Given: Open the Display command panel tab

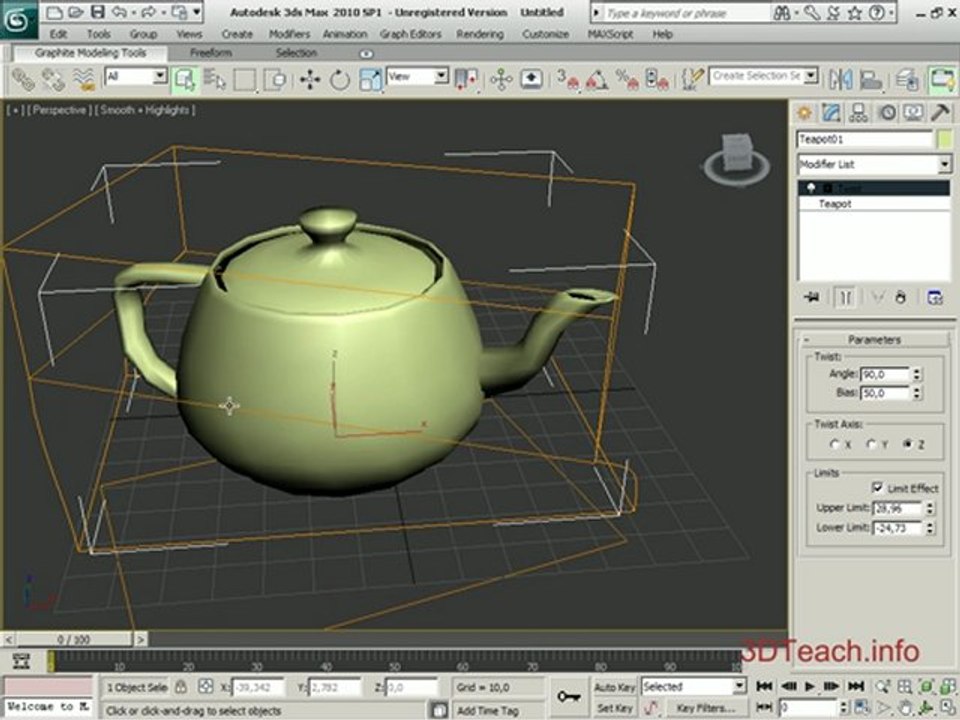Looking at the screenshot, I should point(913,113).
